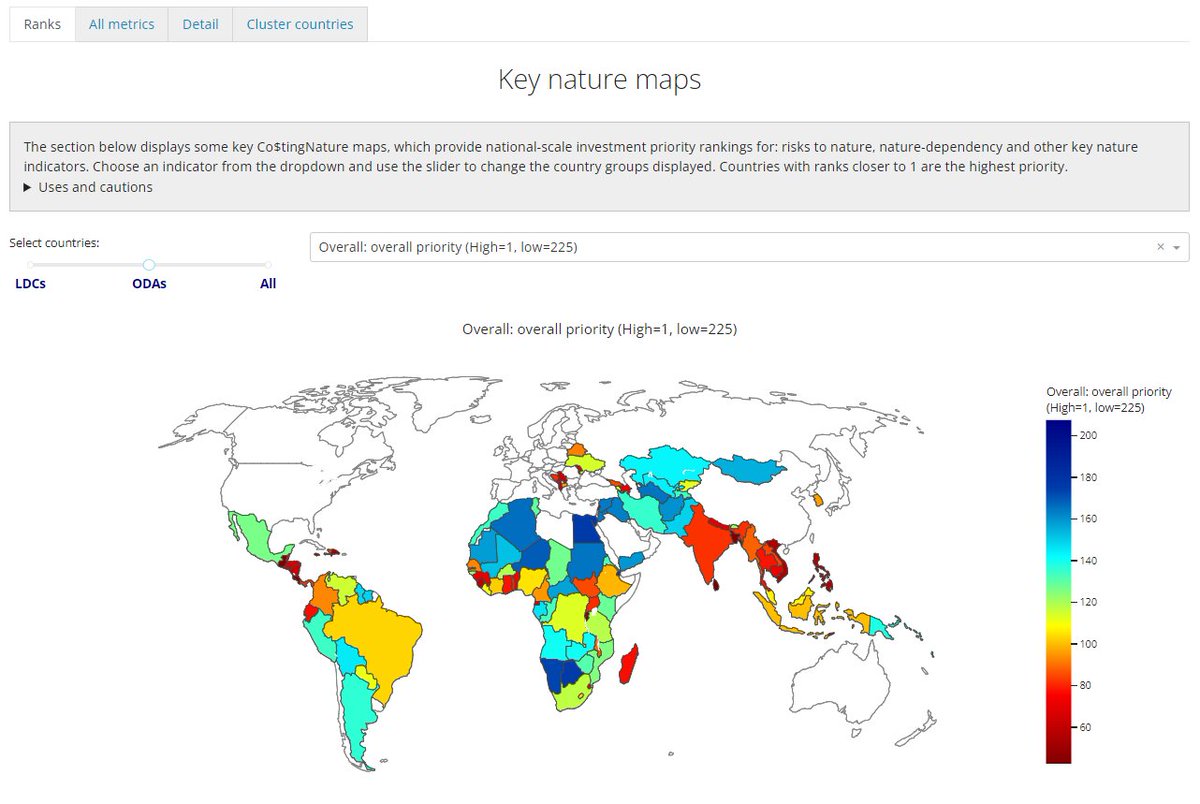Screen dimensions: 1200x804
Task: Open the "Overall: overall priority" combo box
Action: click(700, 246)
